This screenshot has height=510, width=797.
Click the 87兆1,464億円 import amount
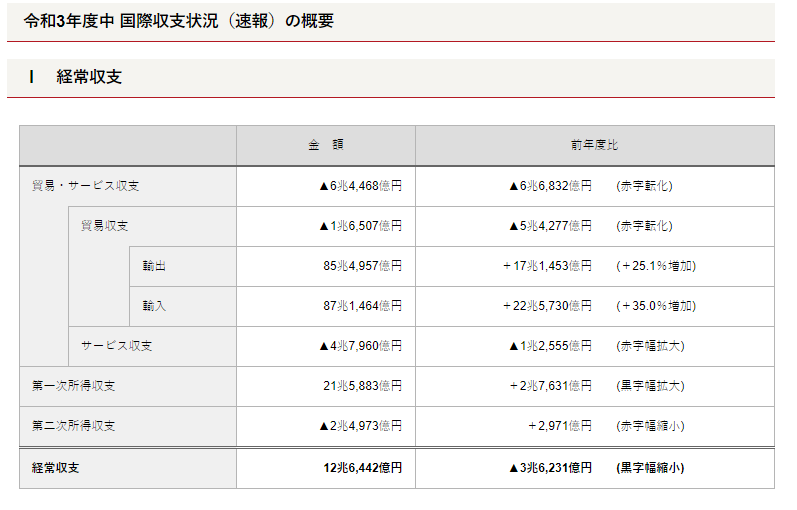pyautogui.click(x=362, y=306)
